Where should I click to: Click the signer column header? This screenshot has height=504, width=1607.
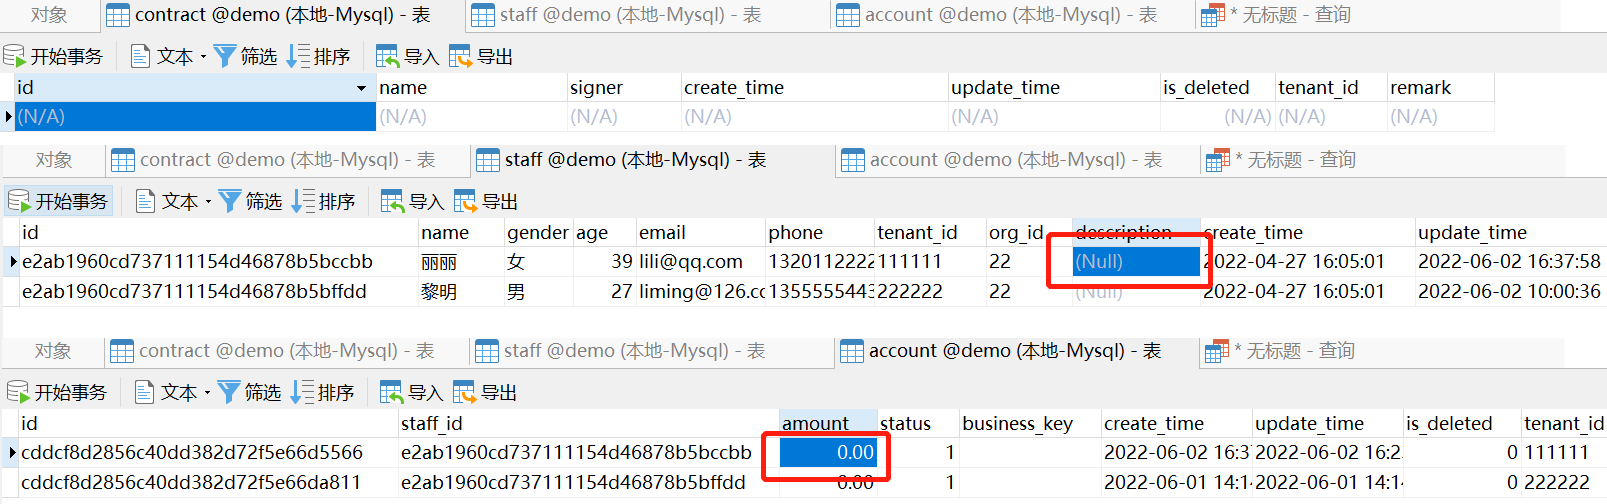point(596,88)
